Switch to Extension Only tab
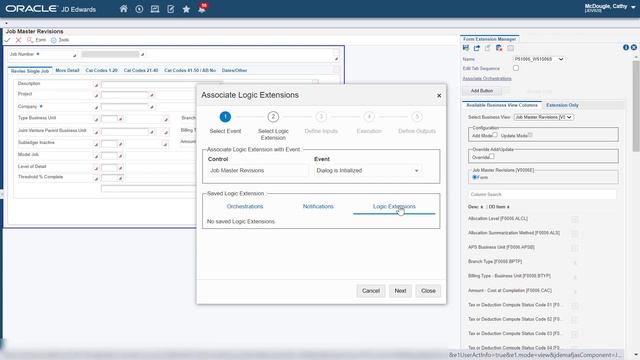The image size is (640, 360). [x=562, y=105]
